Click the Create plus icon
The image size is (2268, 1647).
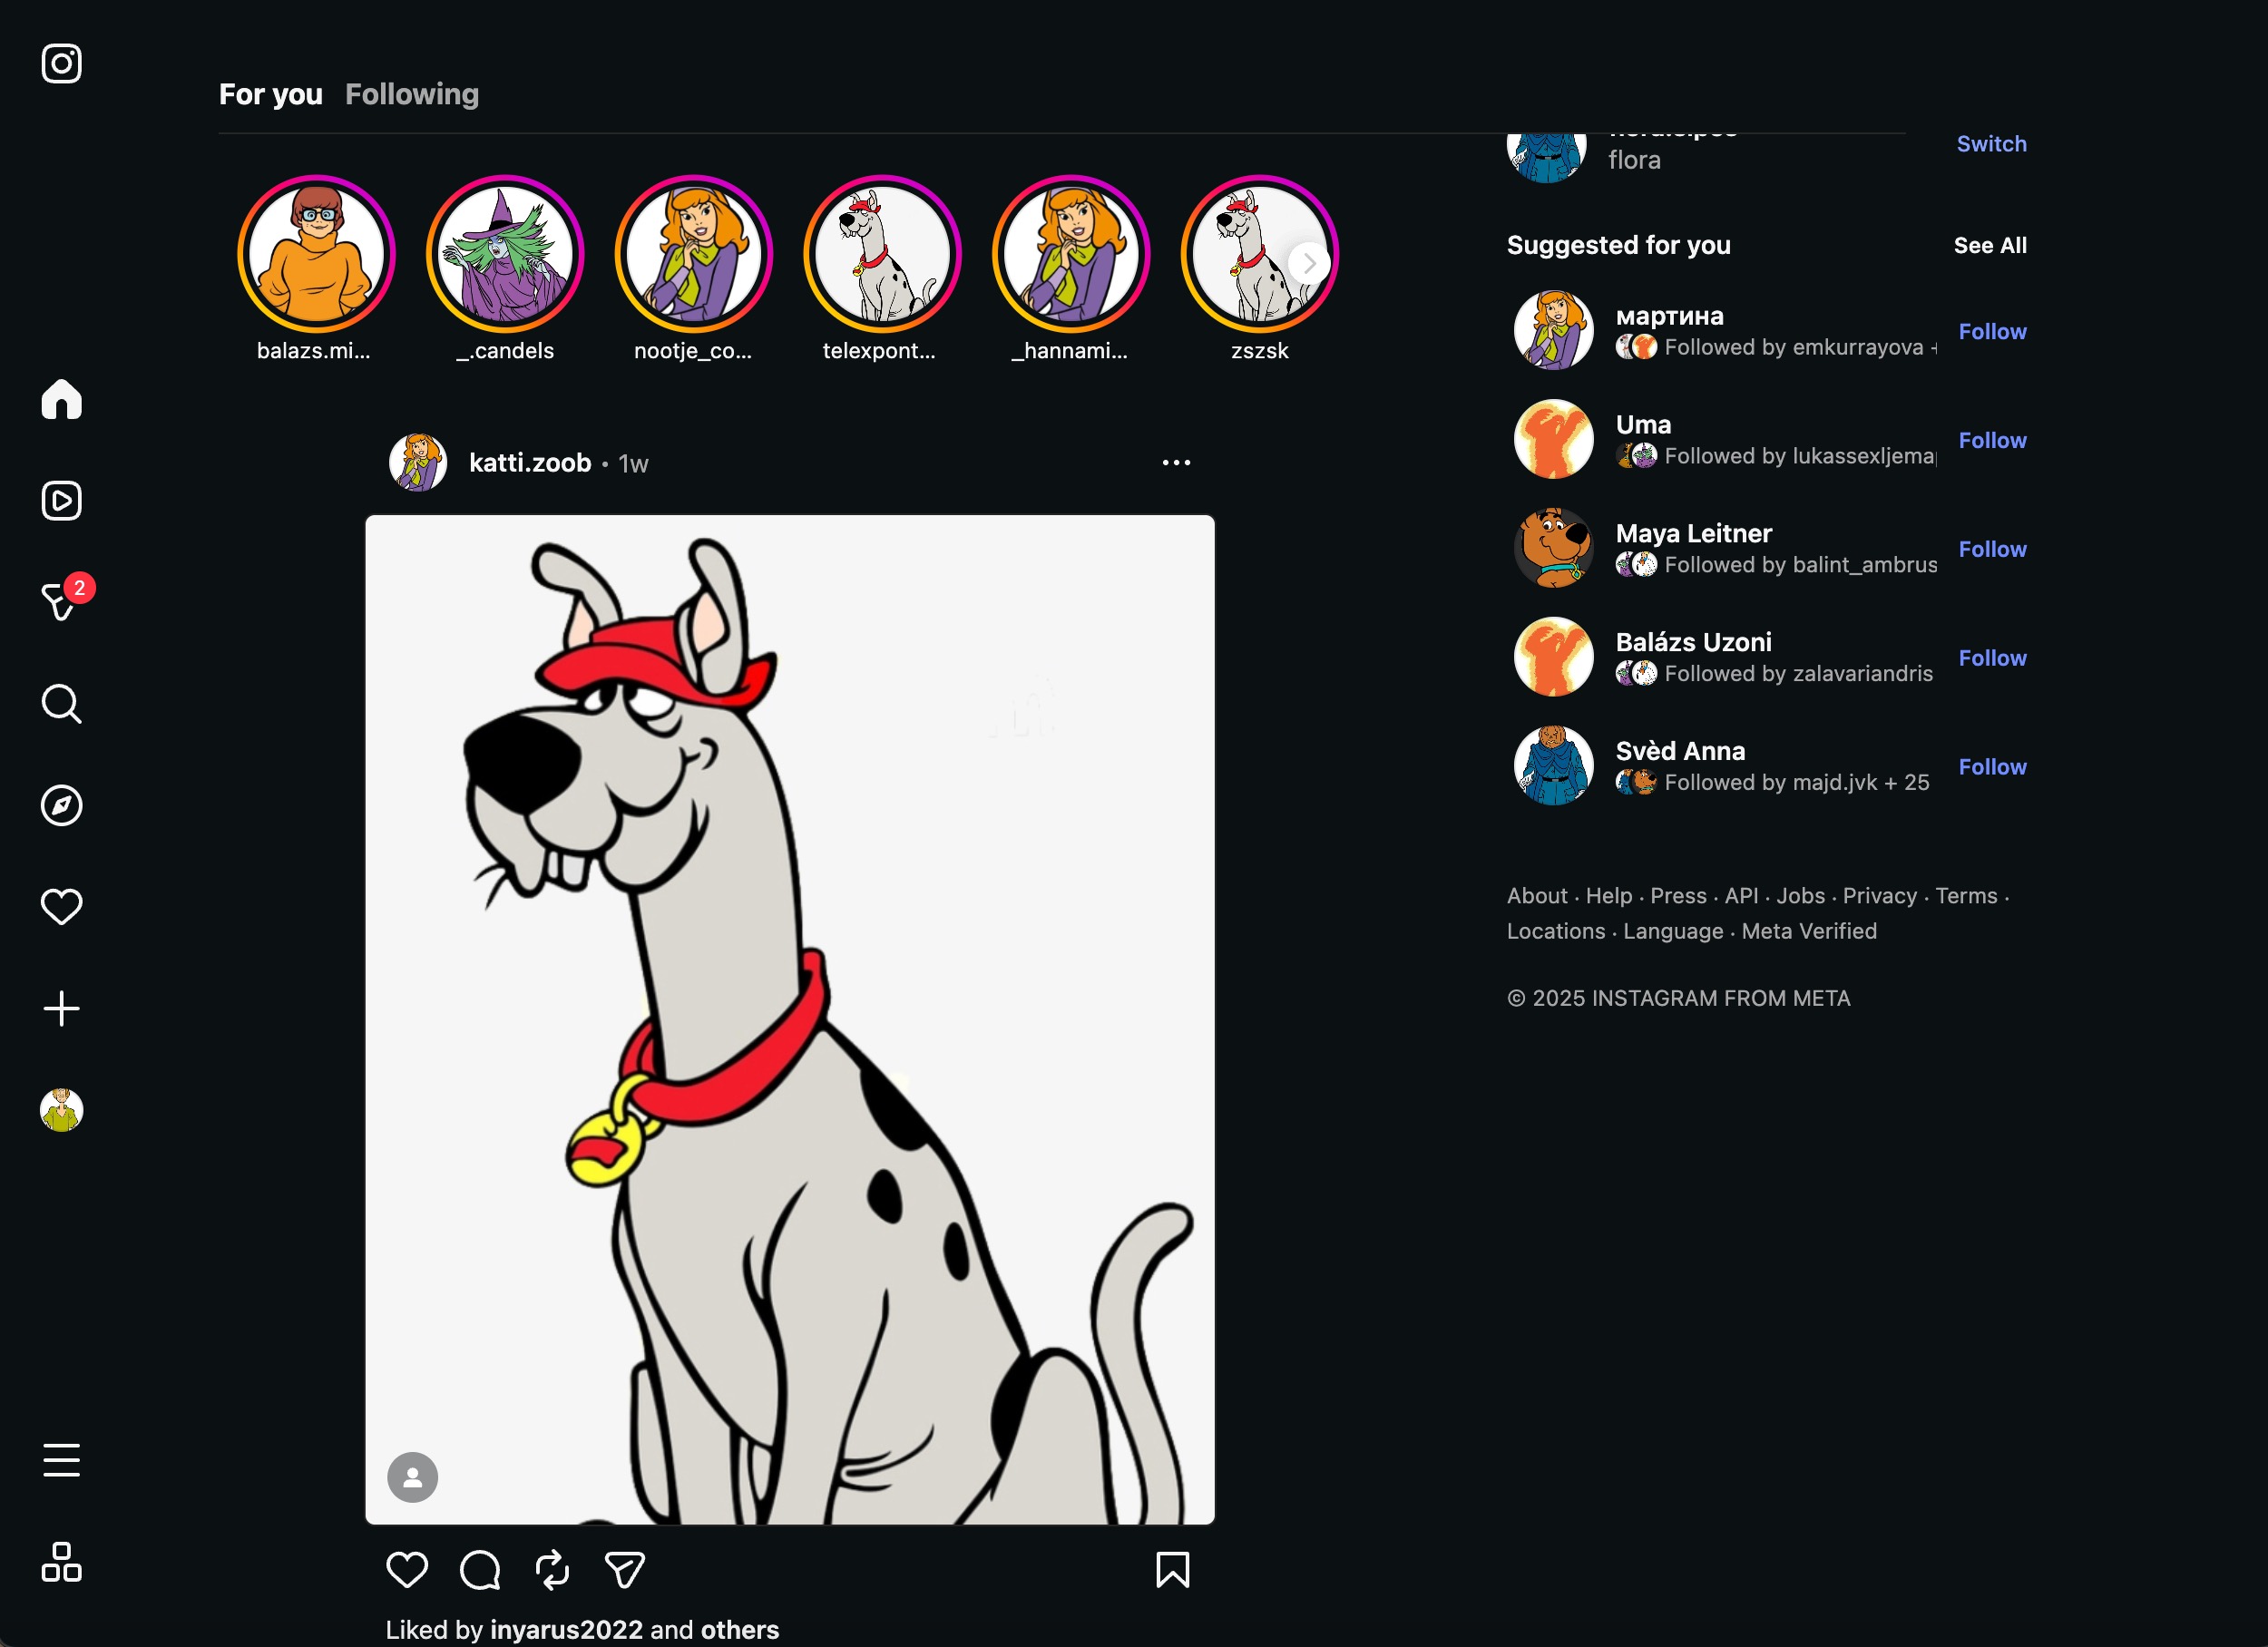click(61, 1008)
